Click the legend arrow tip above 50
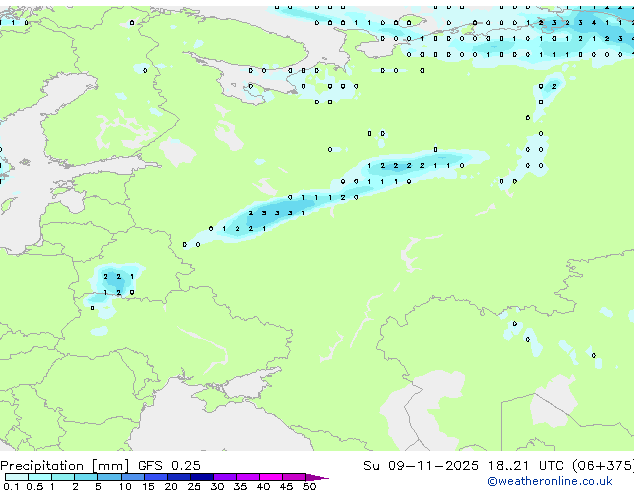The image size is (634, 490). [x=317, y=477]
